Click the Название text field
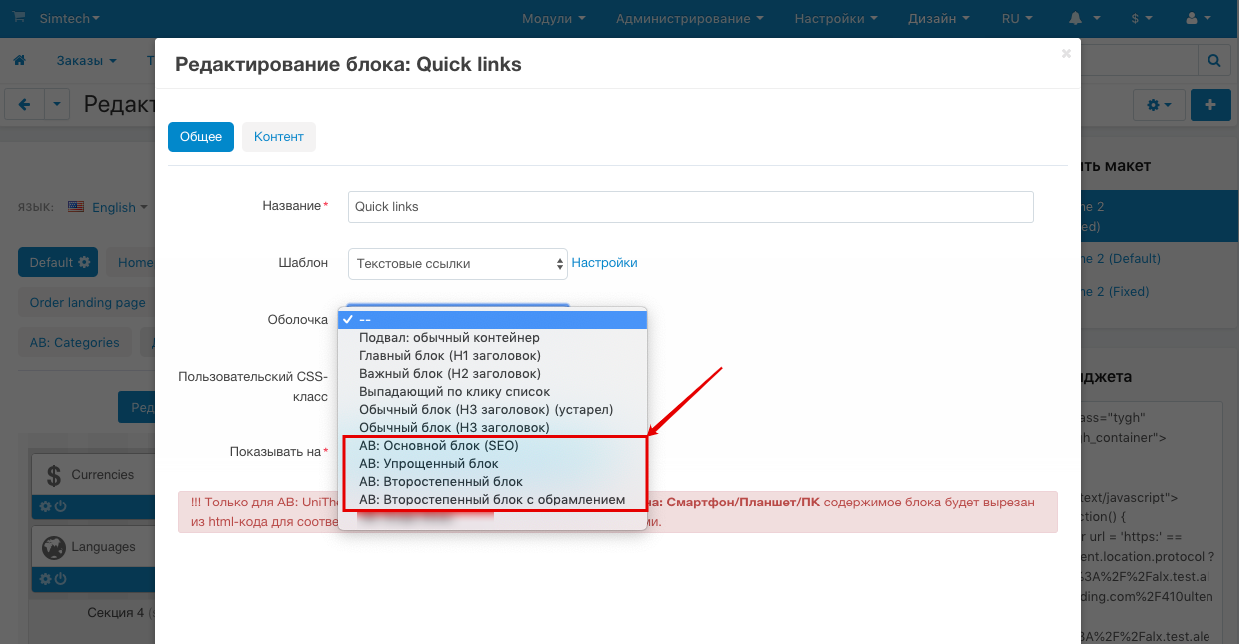The width and height of the screenshot is (1239, 644). click(x=690, y=207)
